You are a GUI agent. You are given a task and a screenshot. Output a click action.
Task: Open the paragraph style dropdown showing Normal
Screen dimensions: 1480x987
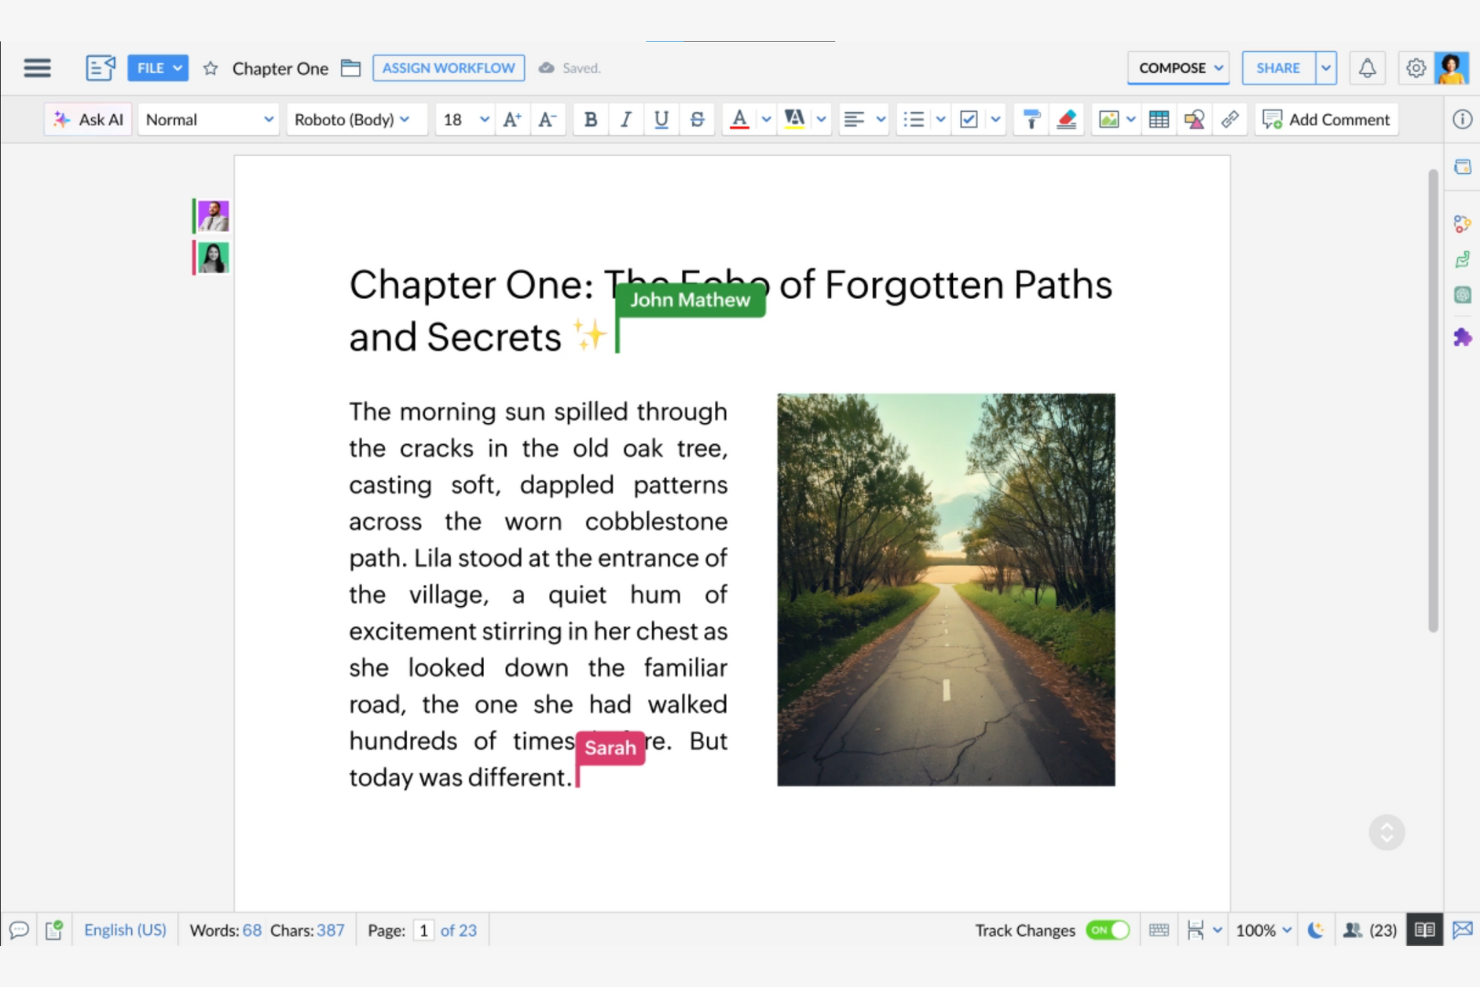click(207, 119)
